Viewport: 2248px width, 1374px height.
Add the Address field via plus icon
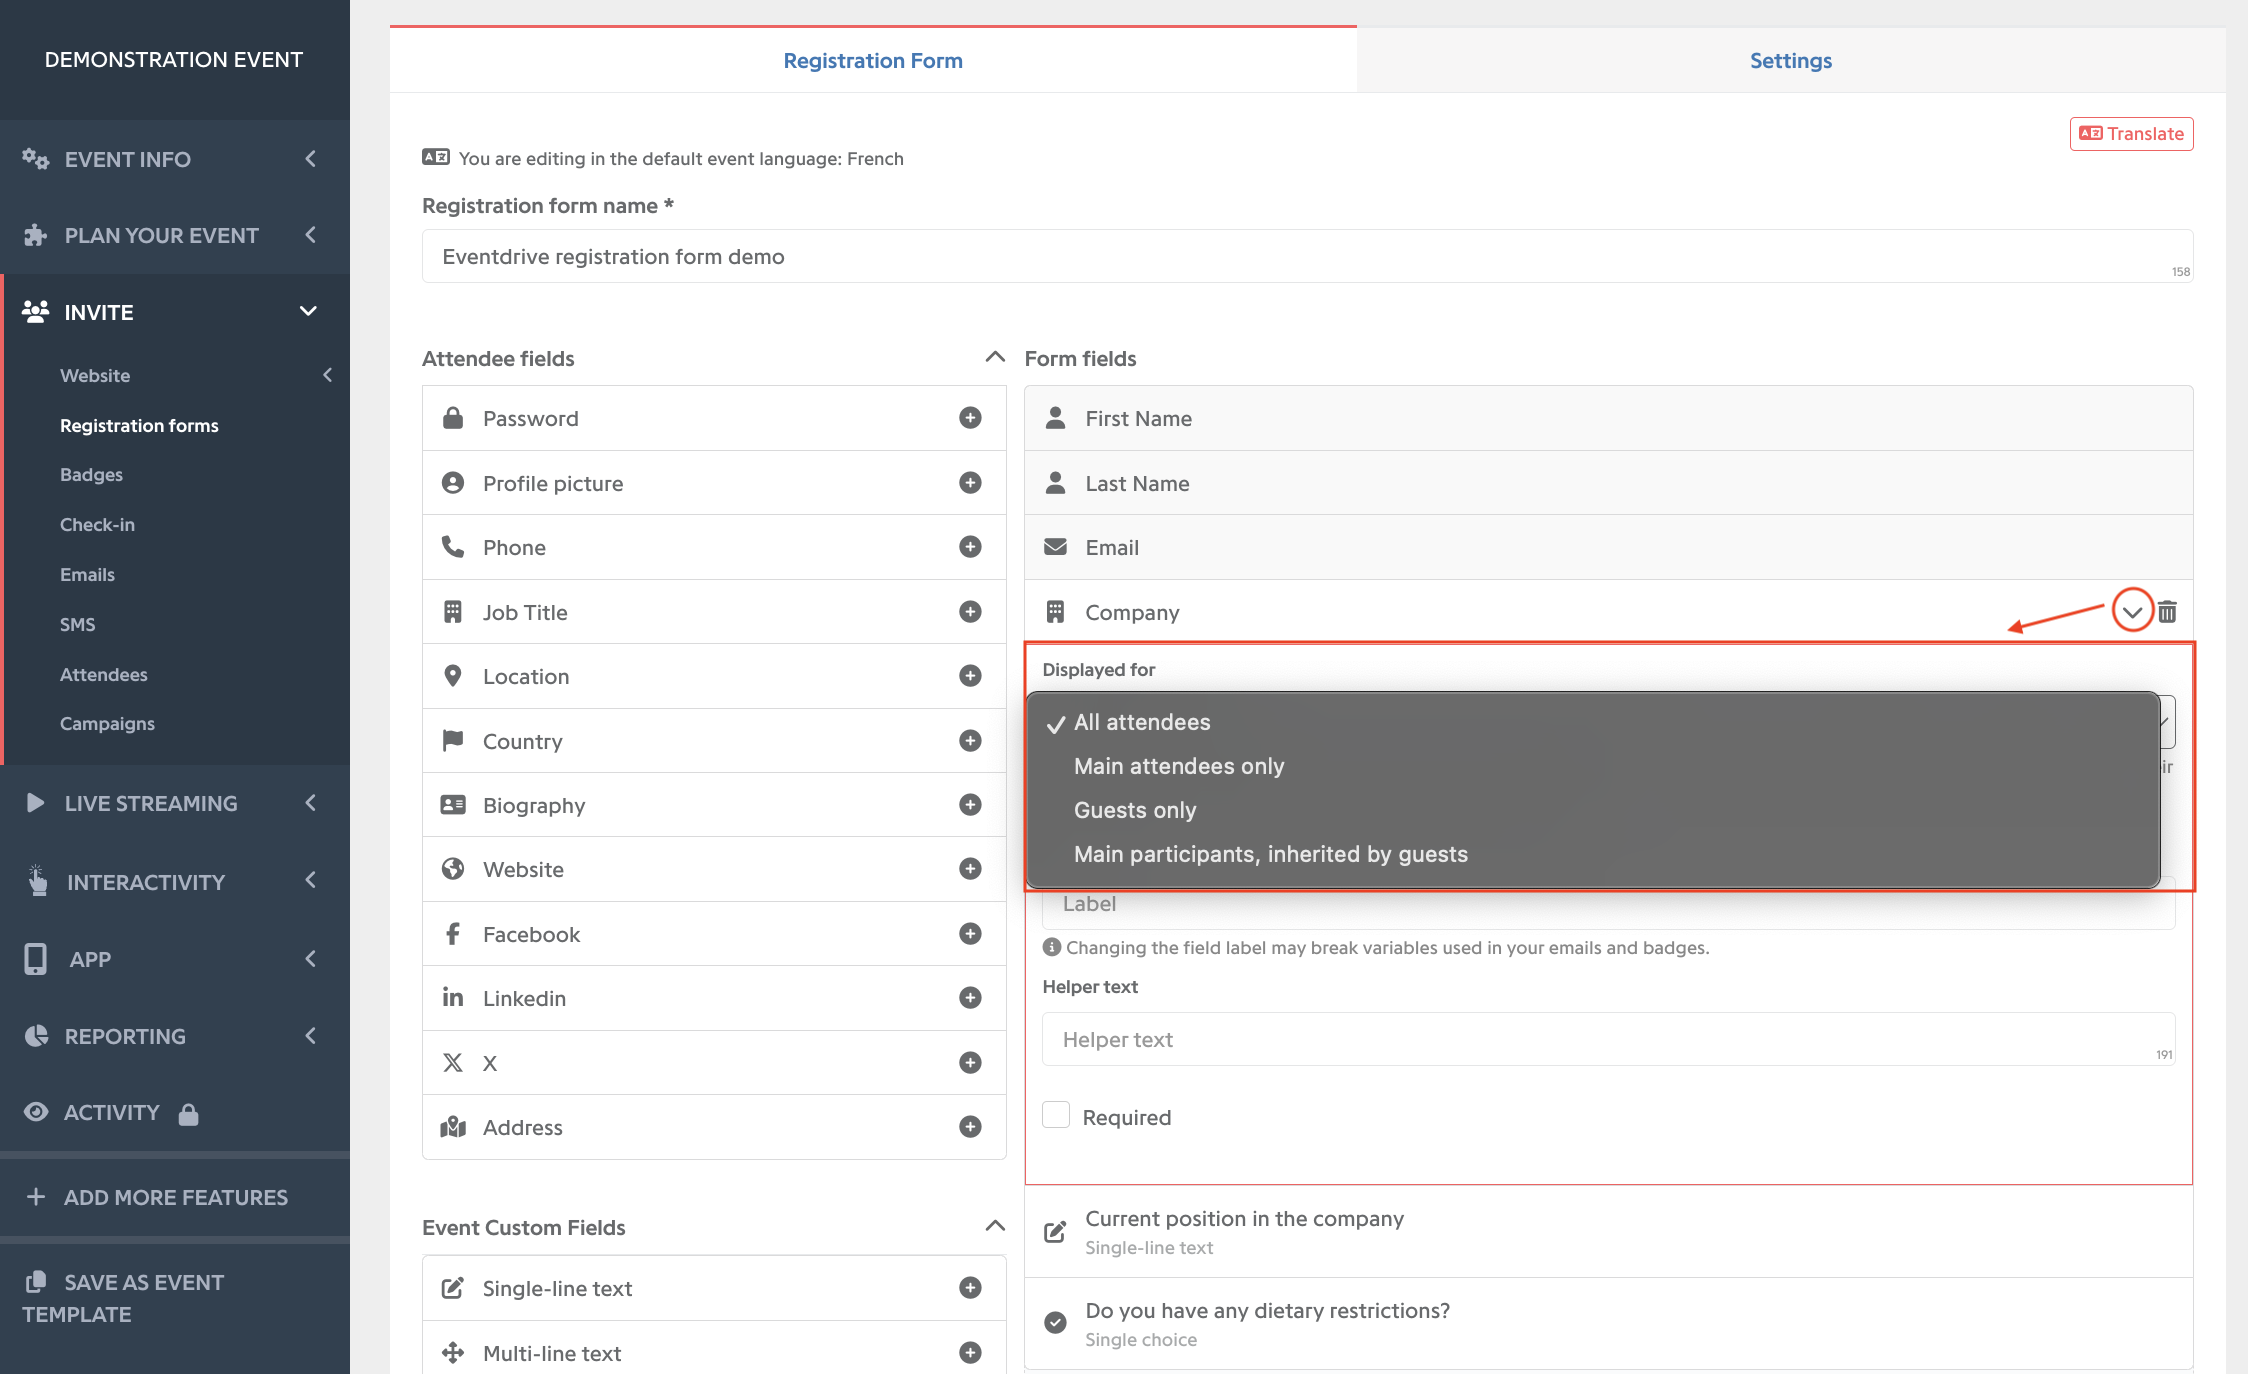point(970,1127)
